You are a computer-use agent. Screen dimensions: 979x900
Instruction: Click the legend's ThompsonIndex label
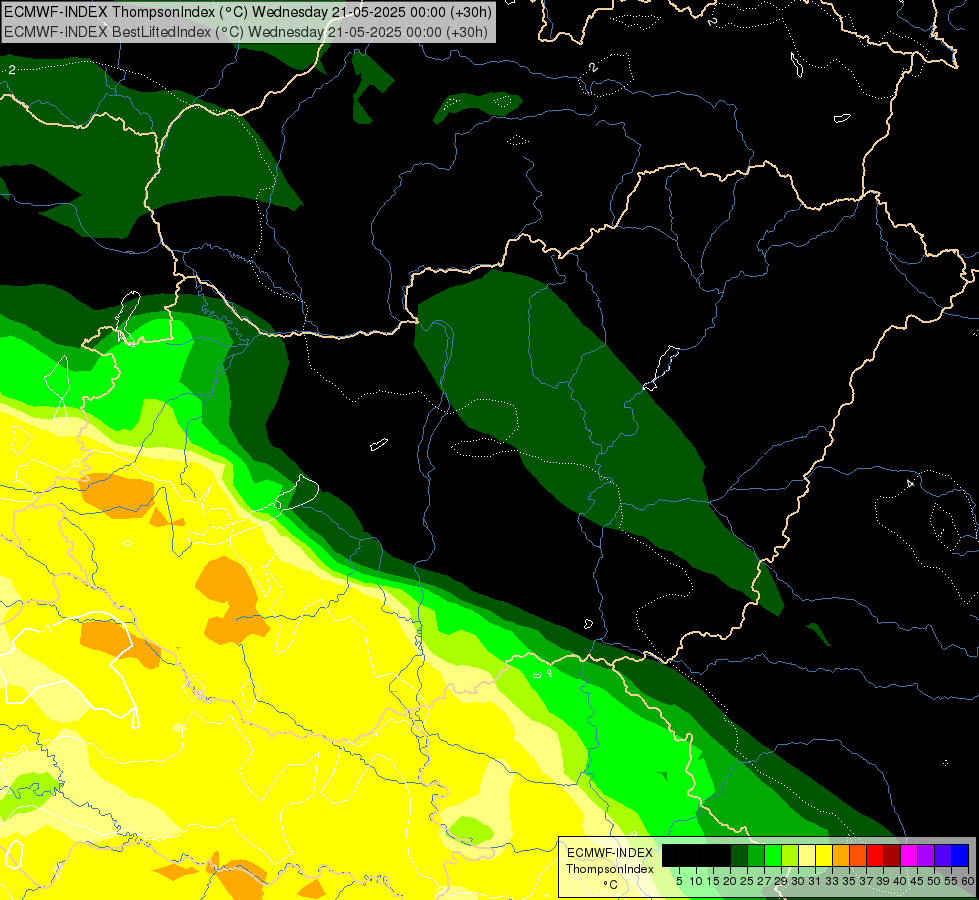coord(609,869)
